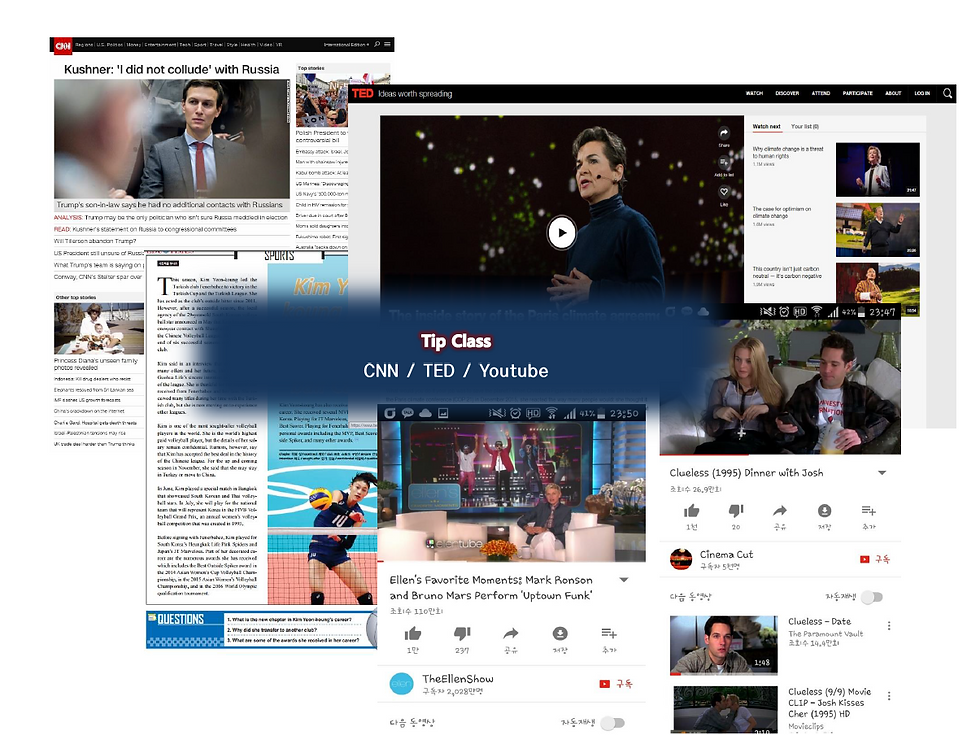Add Ellen video to a playlist
The width and height of the screenshot is (980, 735).
pos(609,634)
